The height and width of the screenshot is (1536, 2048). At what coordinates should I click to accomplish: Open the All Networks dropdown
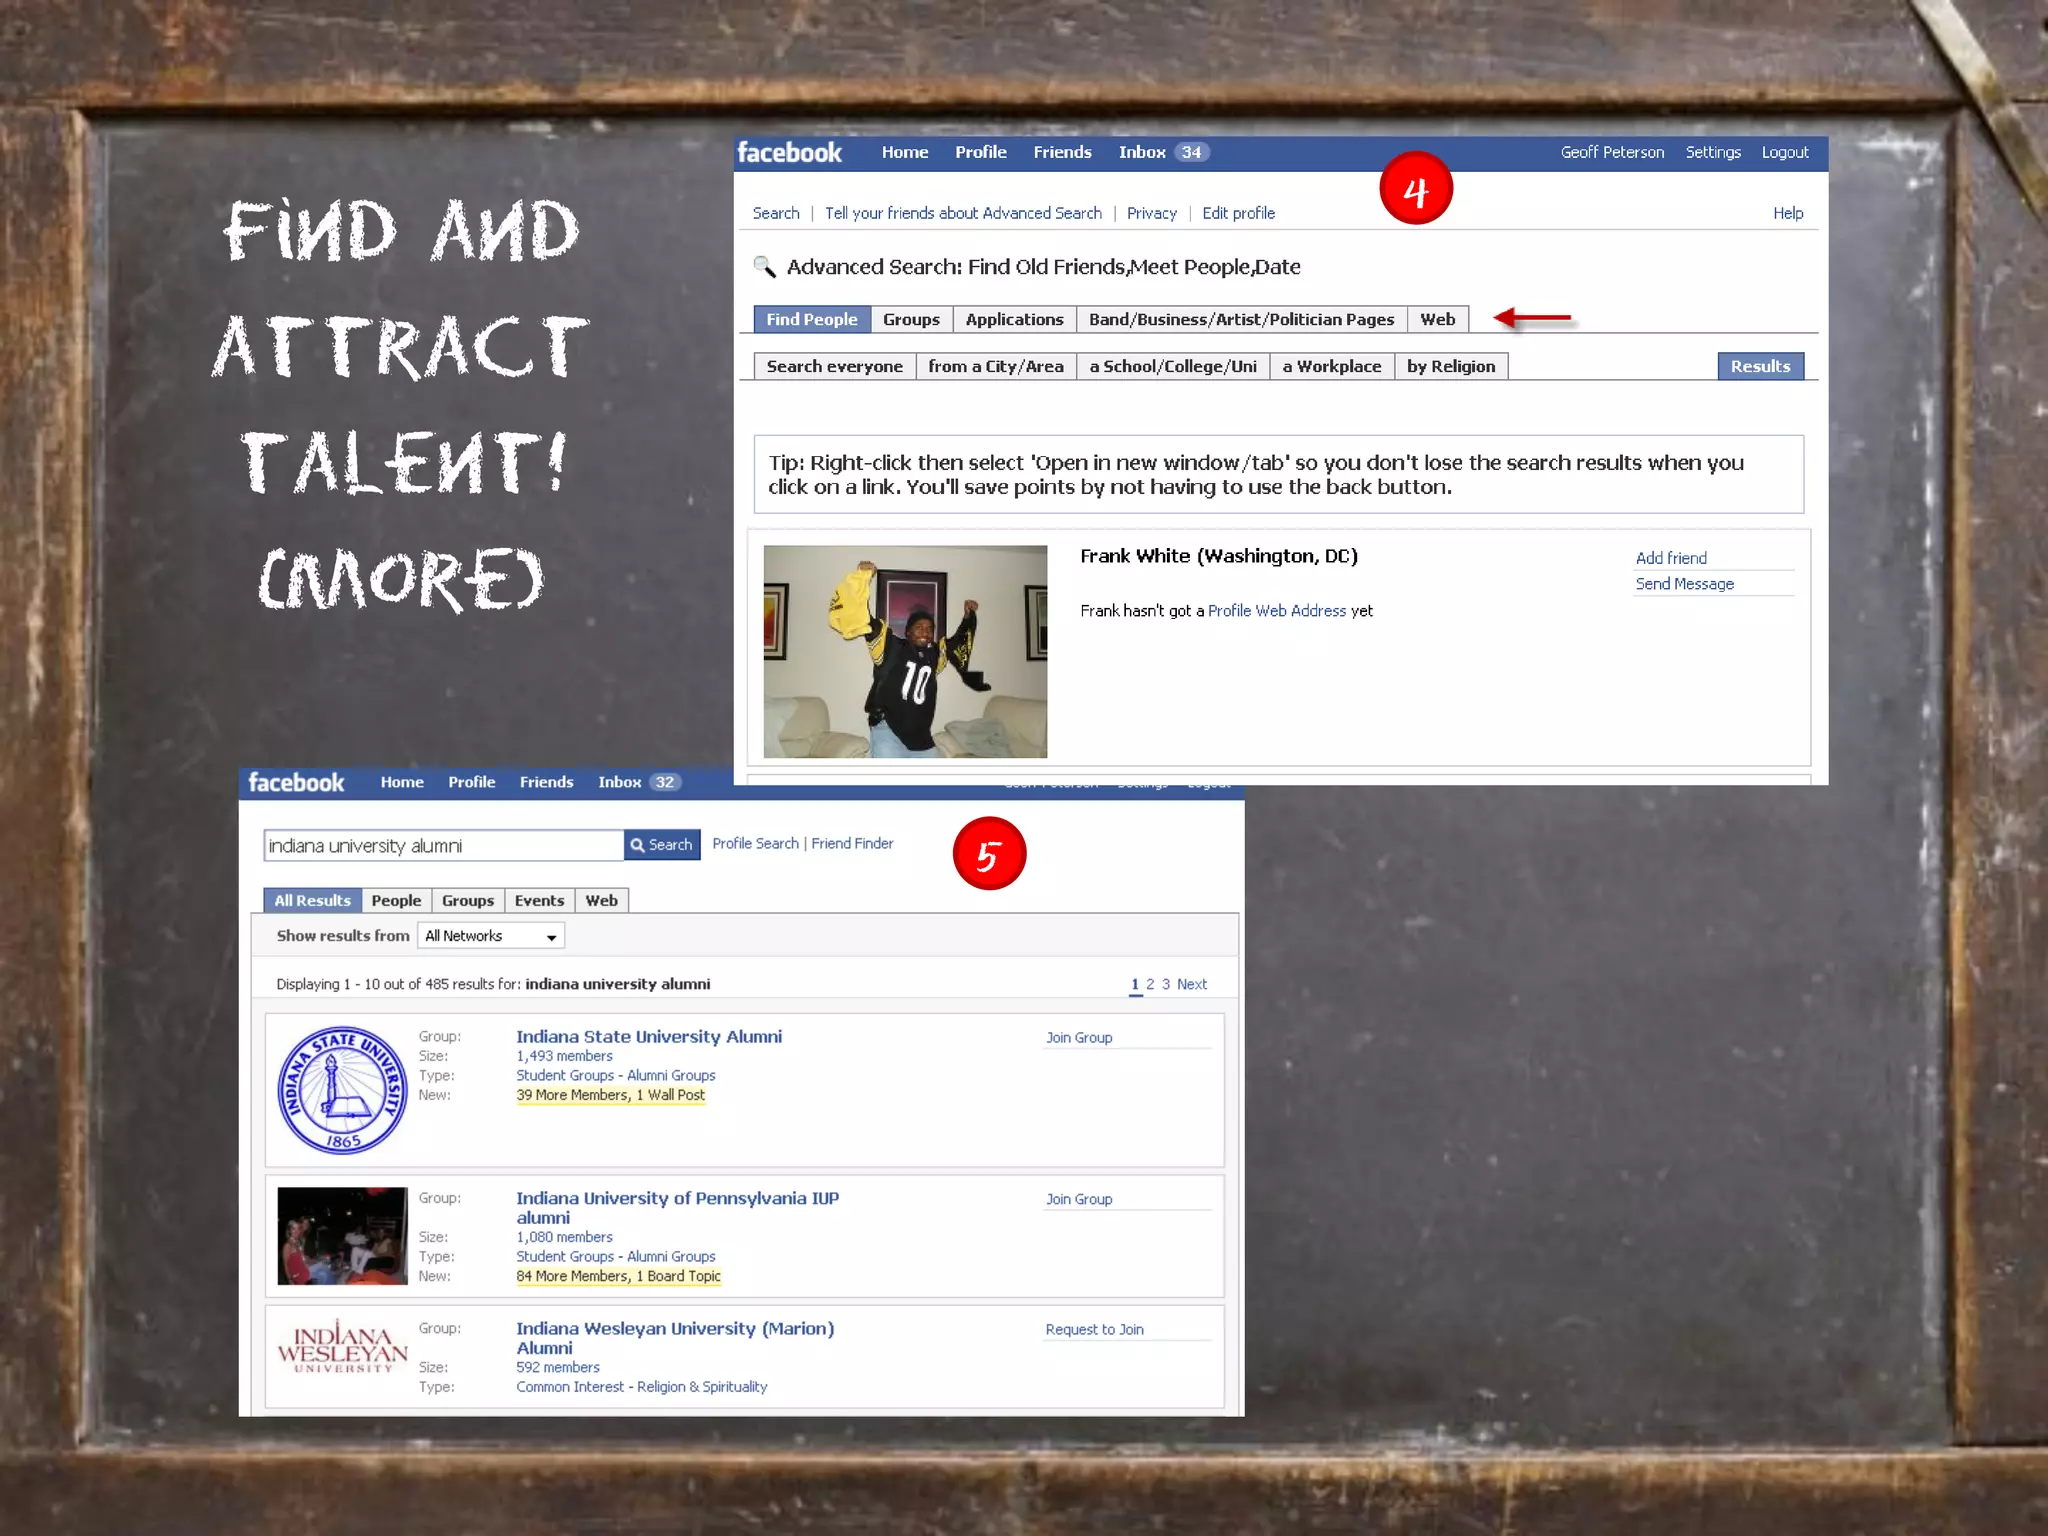[x=491, y=936]
